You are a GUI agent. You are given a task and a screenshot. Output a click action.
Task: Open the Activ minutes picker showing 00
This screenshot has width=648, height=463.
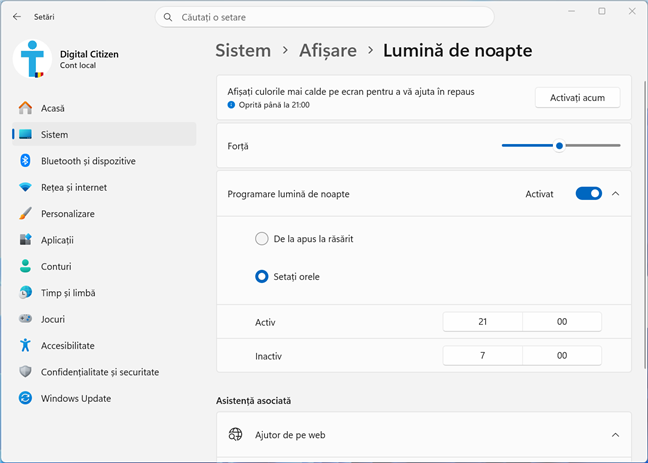(562, 322)
